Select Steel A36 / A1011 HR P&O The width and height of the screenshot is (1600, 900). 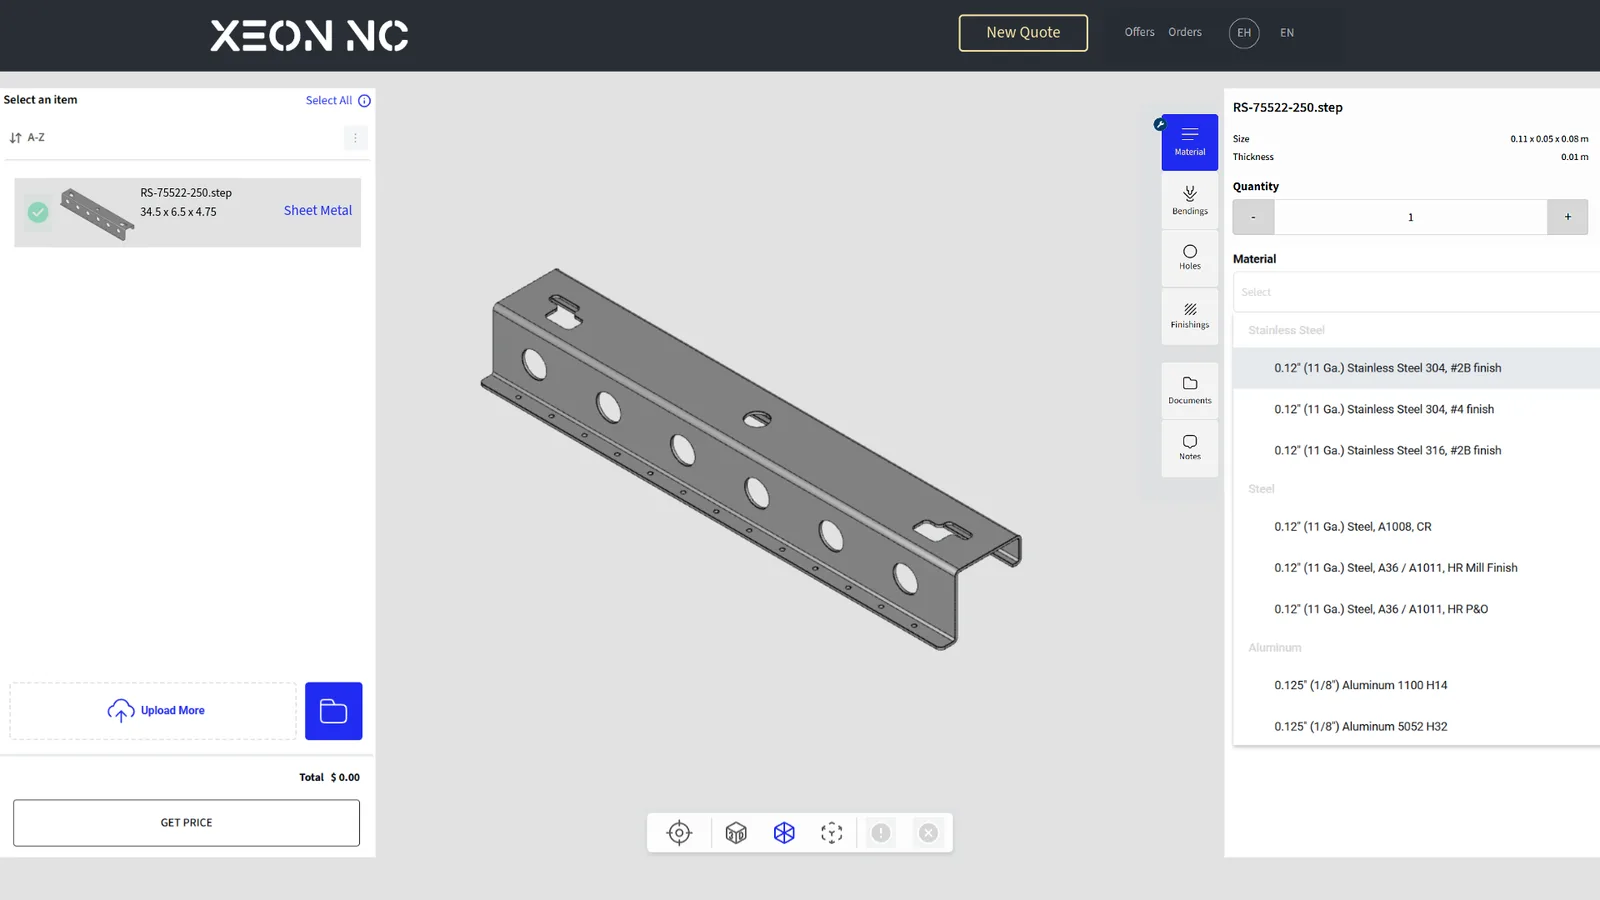[1416, 609]
